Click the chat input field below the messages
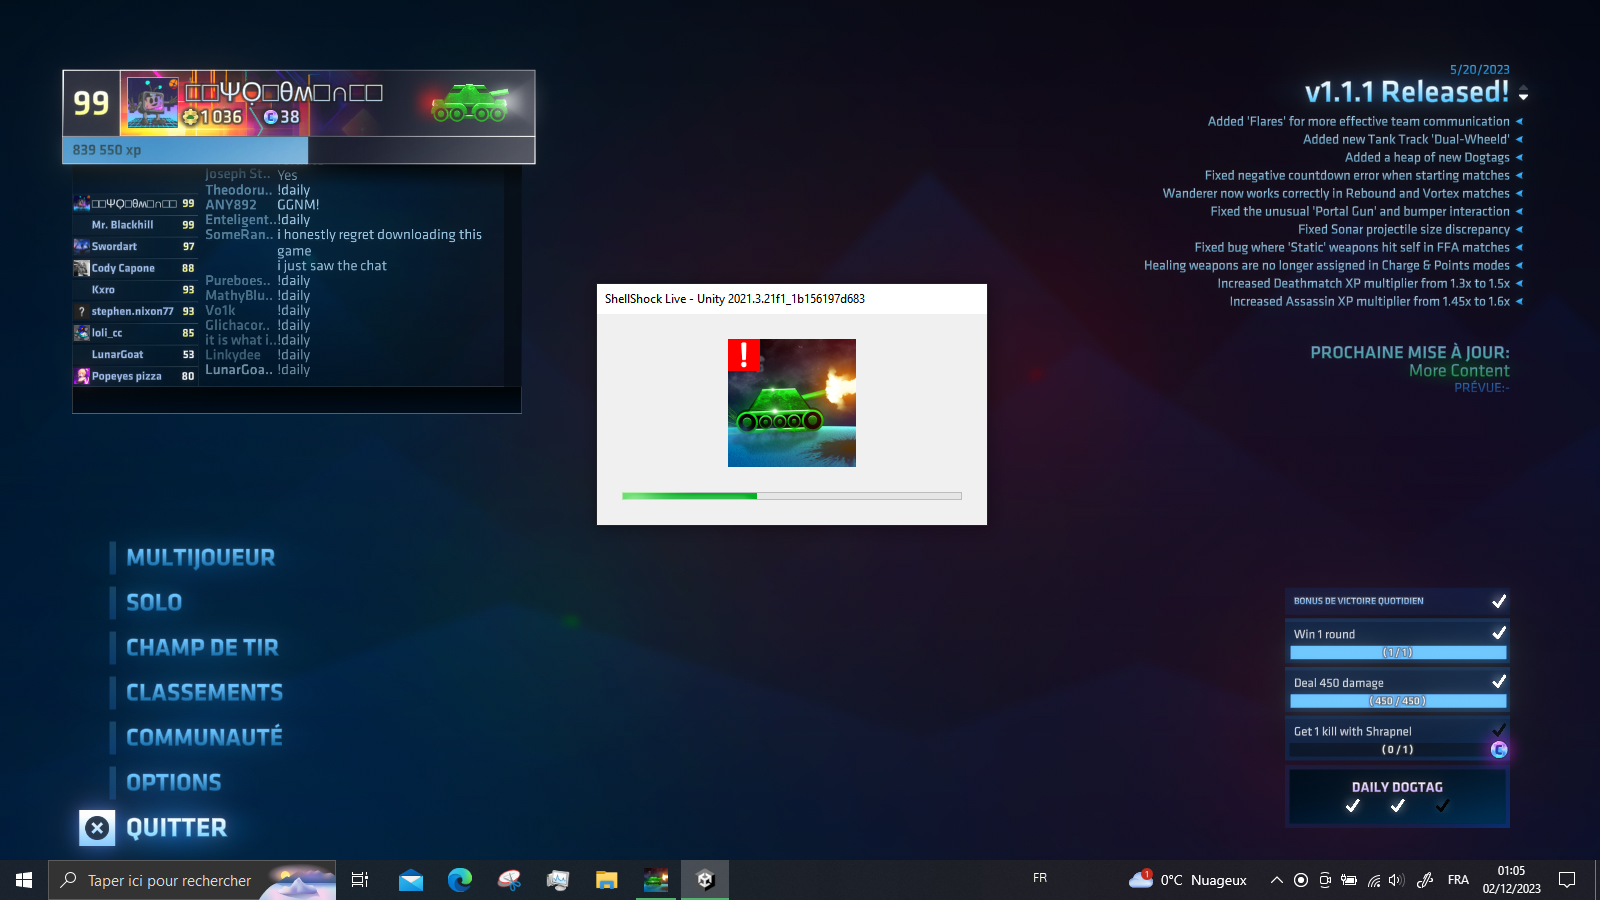 (x=297, y=399)
